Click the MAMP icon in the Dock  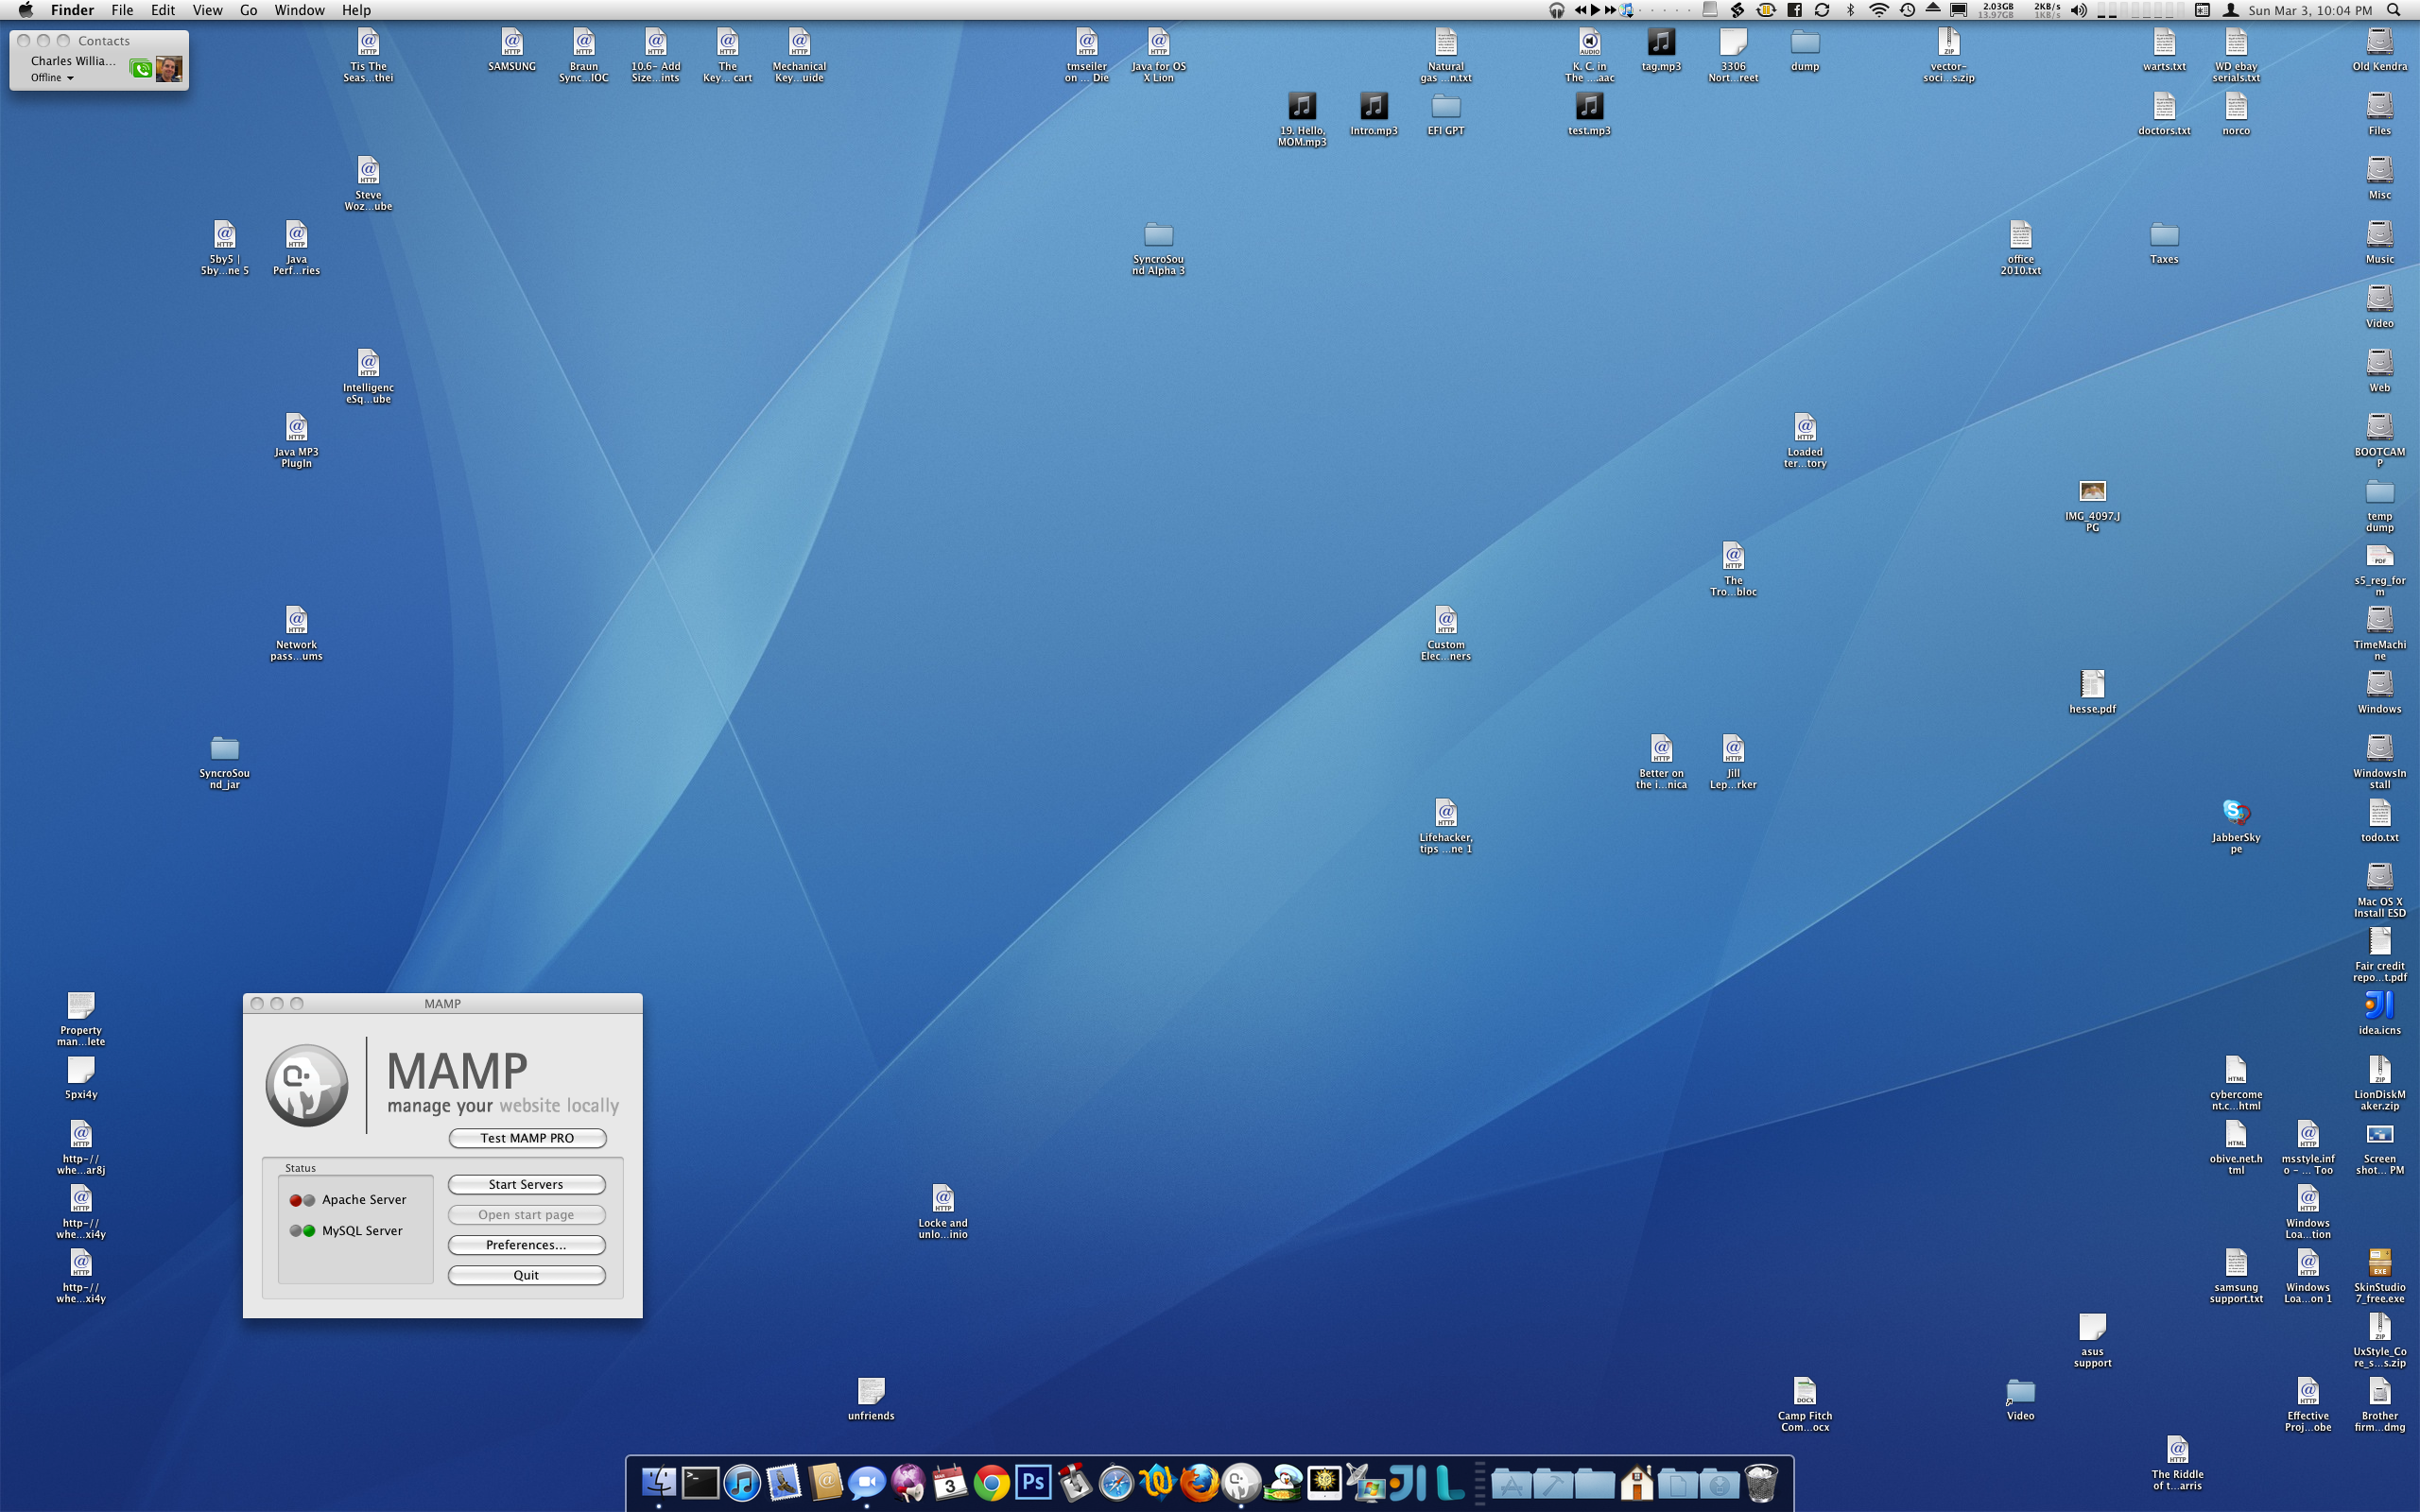click(1242, 1483)
